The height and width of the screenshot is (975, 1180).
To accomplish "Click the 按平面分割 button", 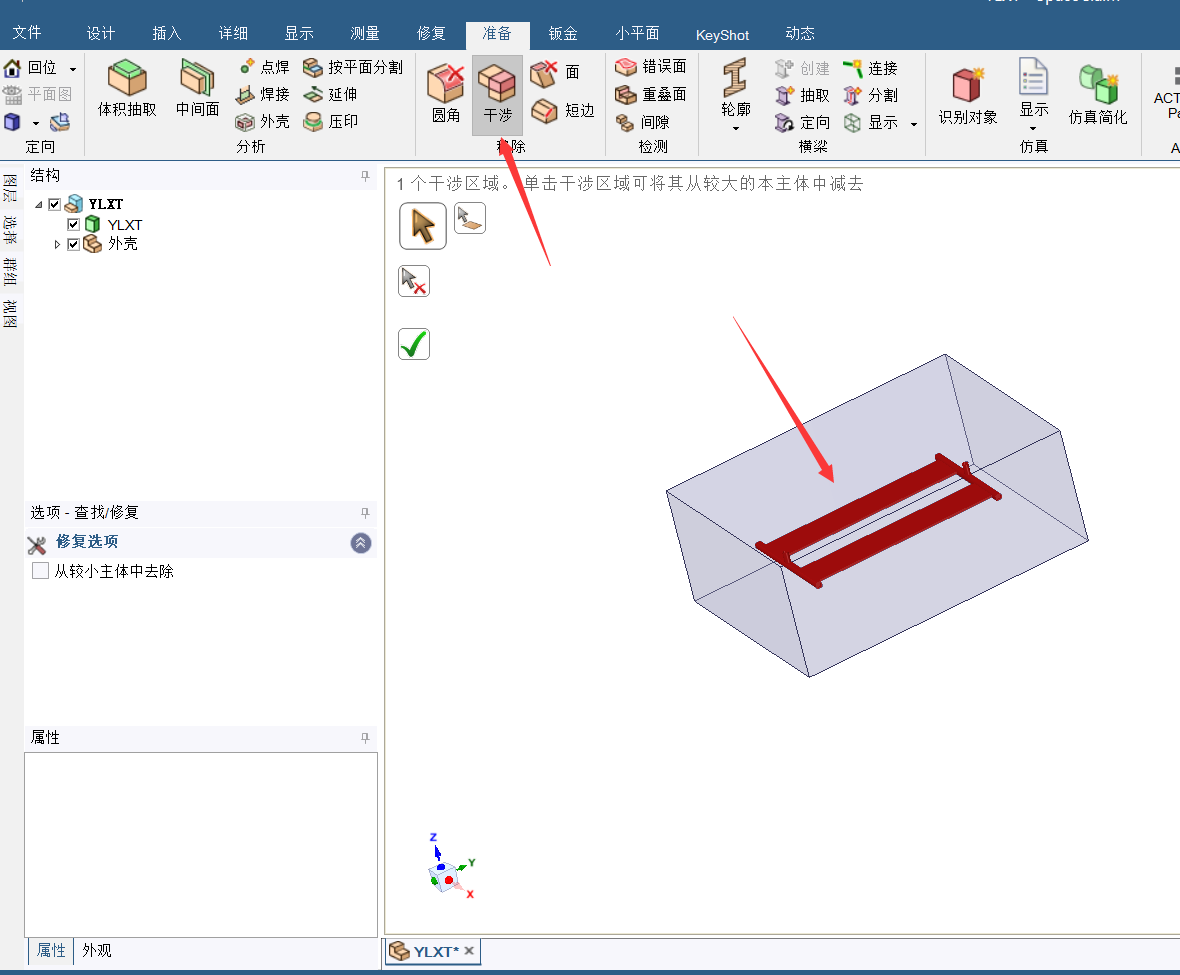I will 353,67.
